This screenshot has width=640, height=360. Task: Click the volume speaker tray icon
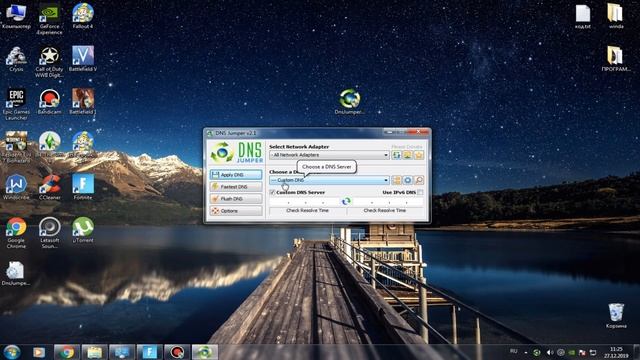pos(550,352)
